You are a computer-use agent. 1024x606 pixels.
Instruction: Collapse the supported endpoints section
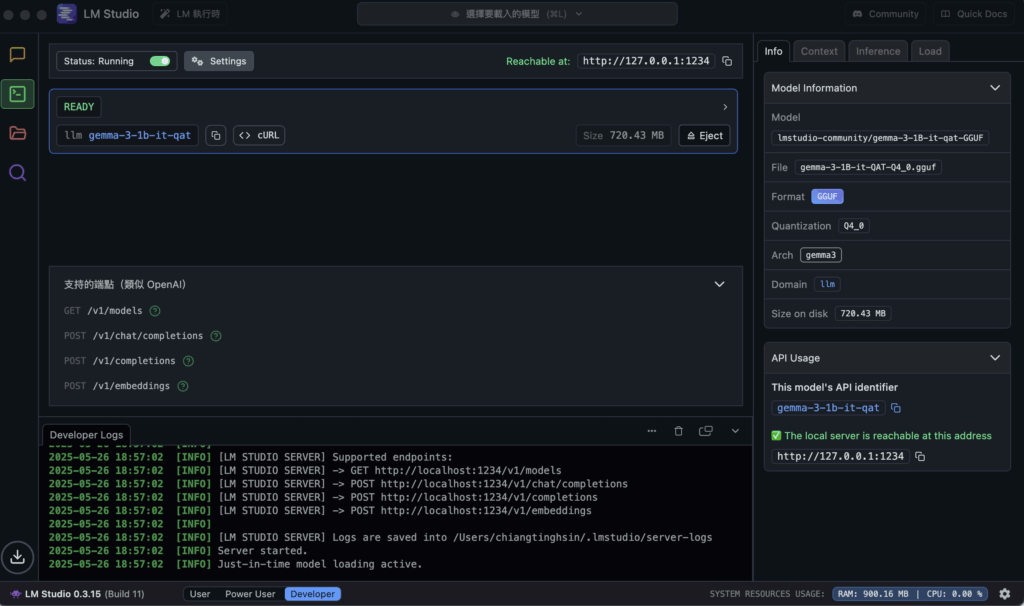pyautogui.click(x=719, y=284)
